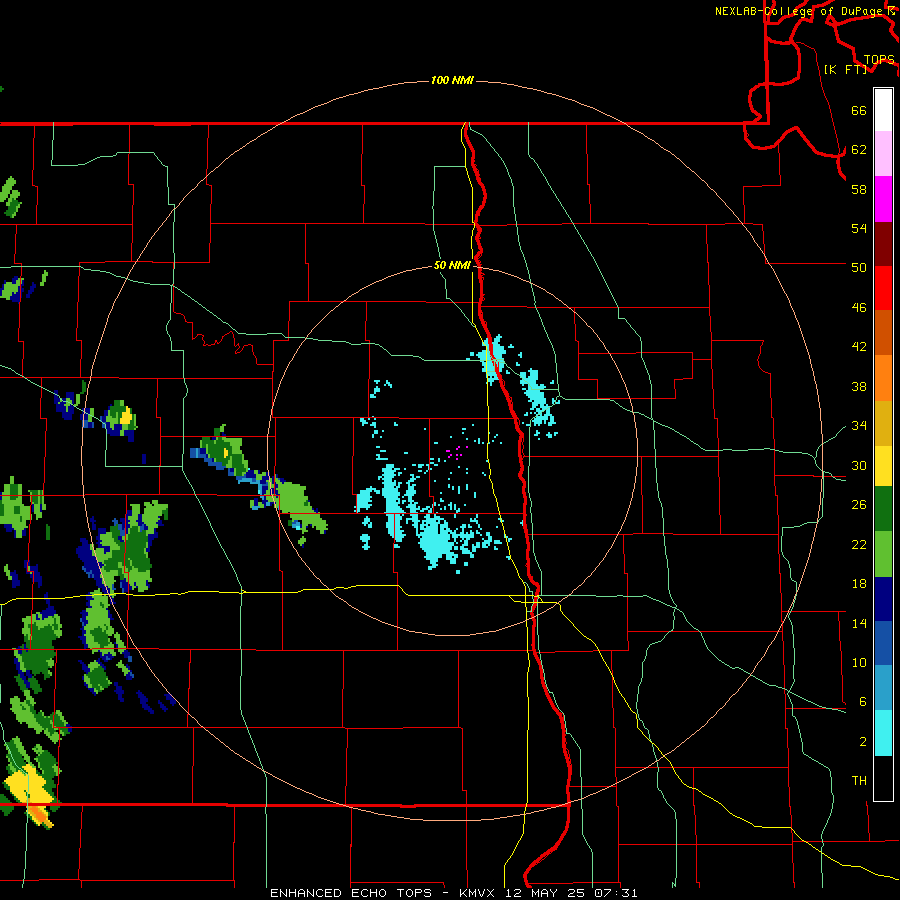Viewport: 900px width, 900px height.
Task: Click legend value 6
Action: tap(862, 702)
